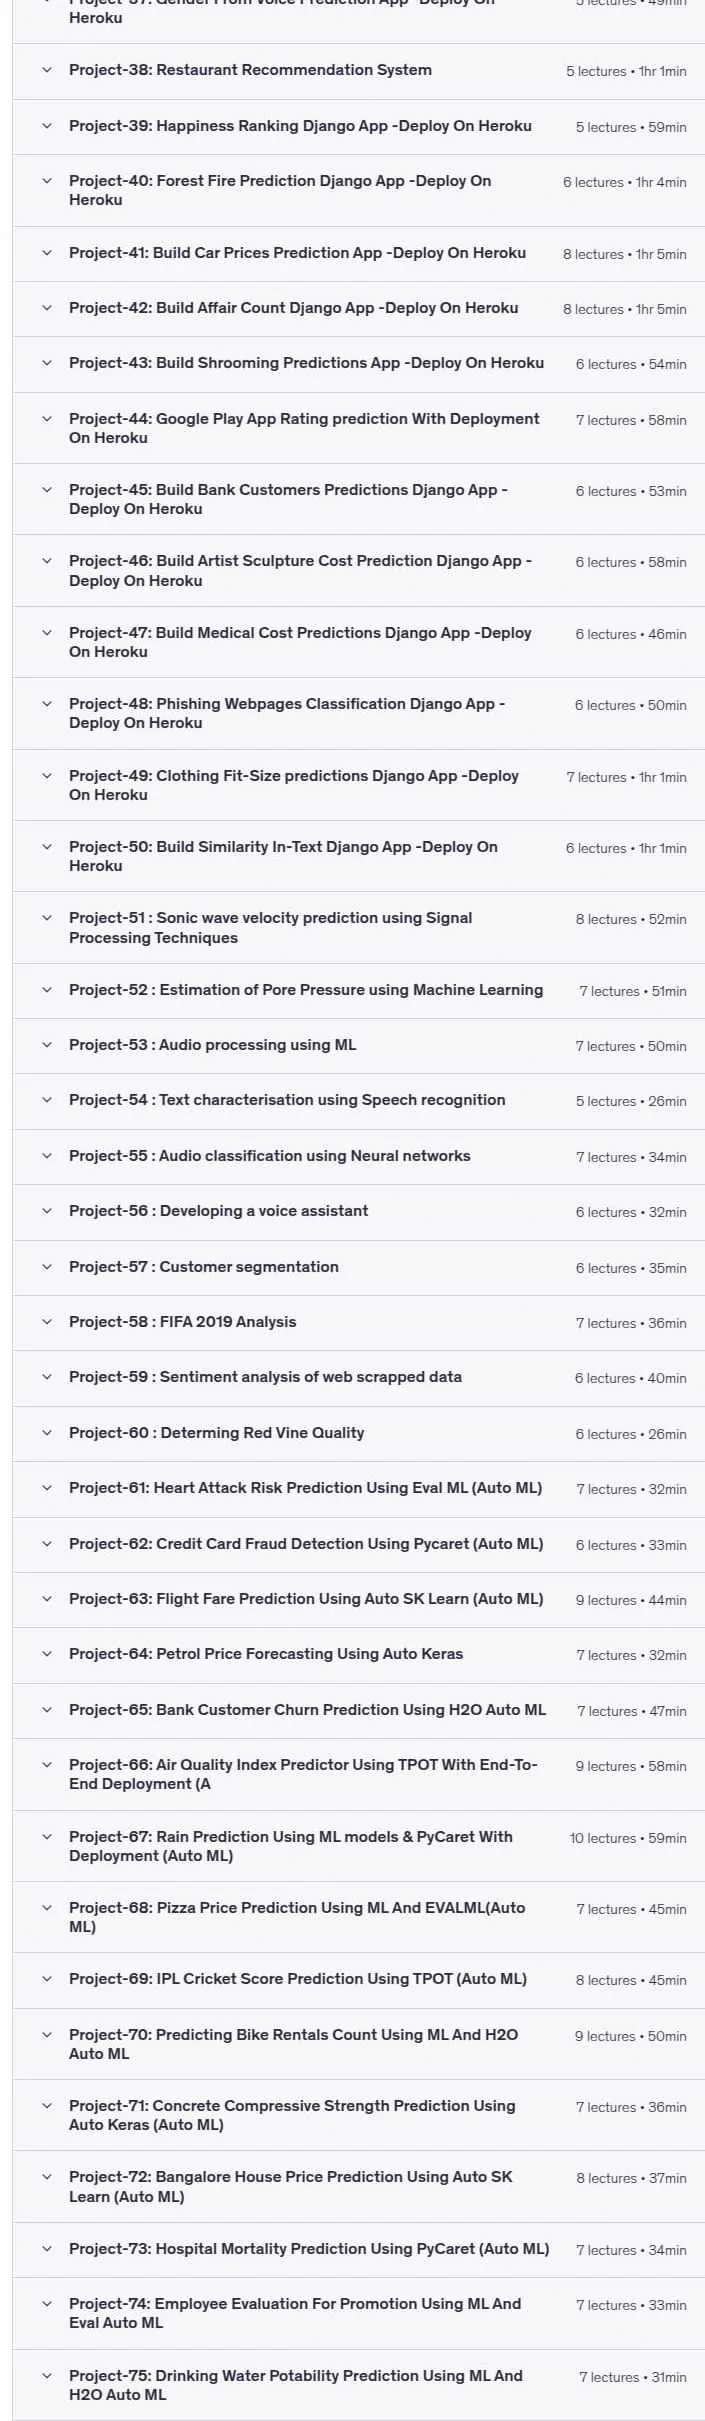Viewport: 705px width, 2421px height.
Task: Click chevron next to Project-58 FIFA 2019 Analysis
Action: 46,1322
